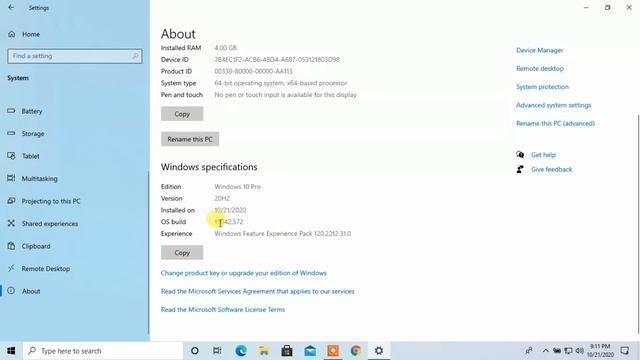Open Change product key or upgrade link
640x360 pixels.
click(244, 273)
